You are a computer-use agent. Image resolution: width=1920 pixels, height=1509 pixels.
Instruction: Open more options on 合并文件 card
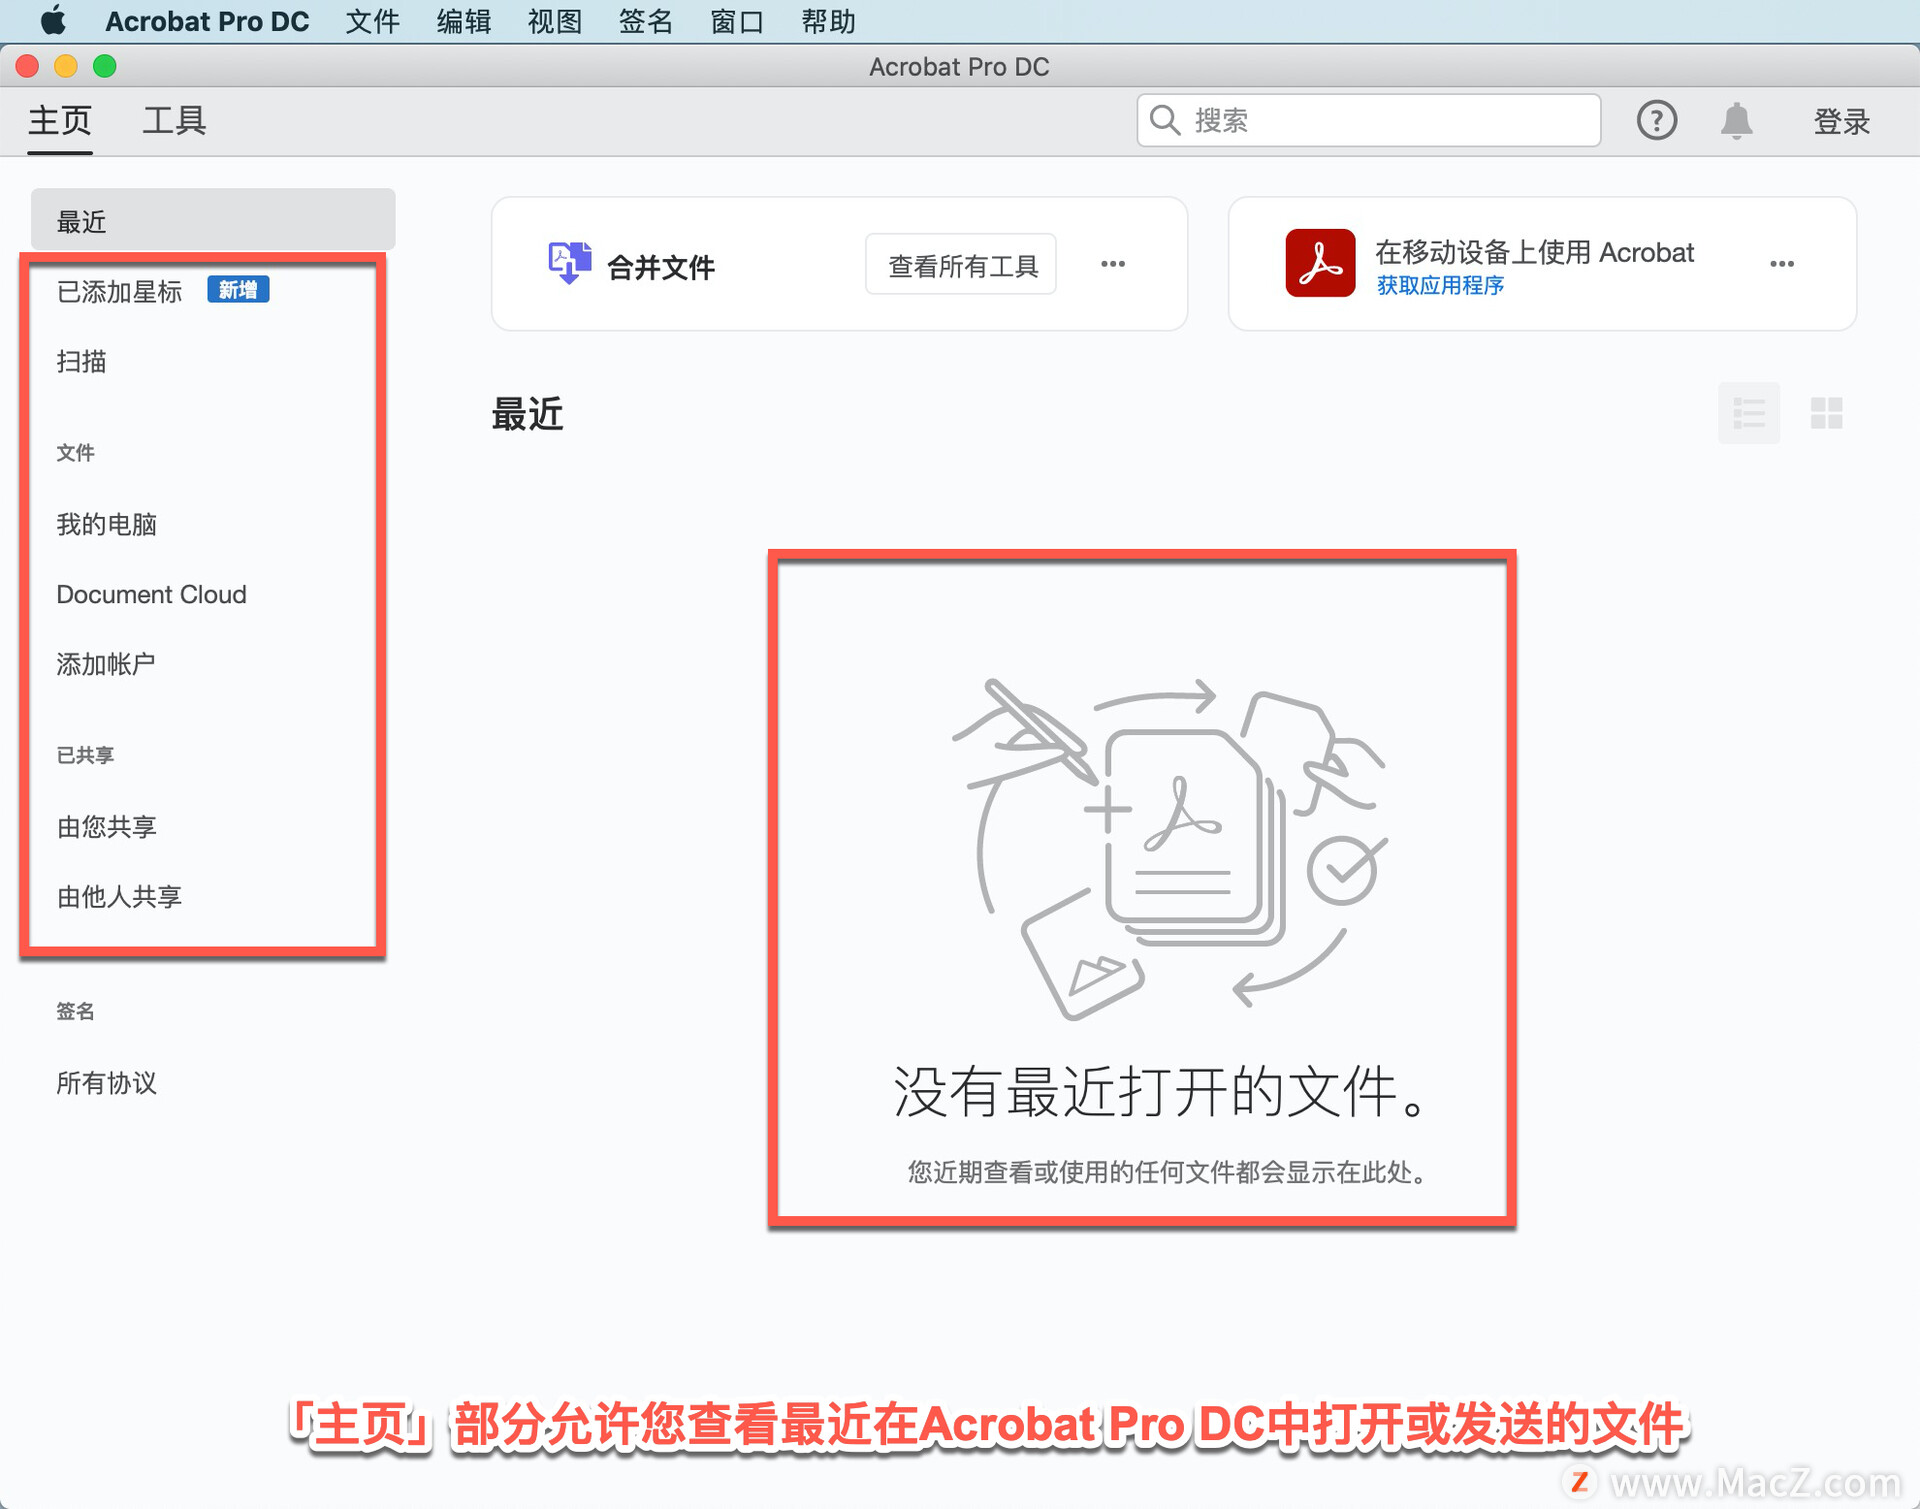(1113, 264)
